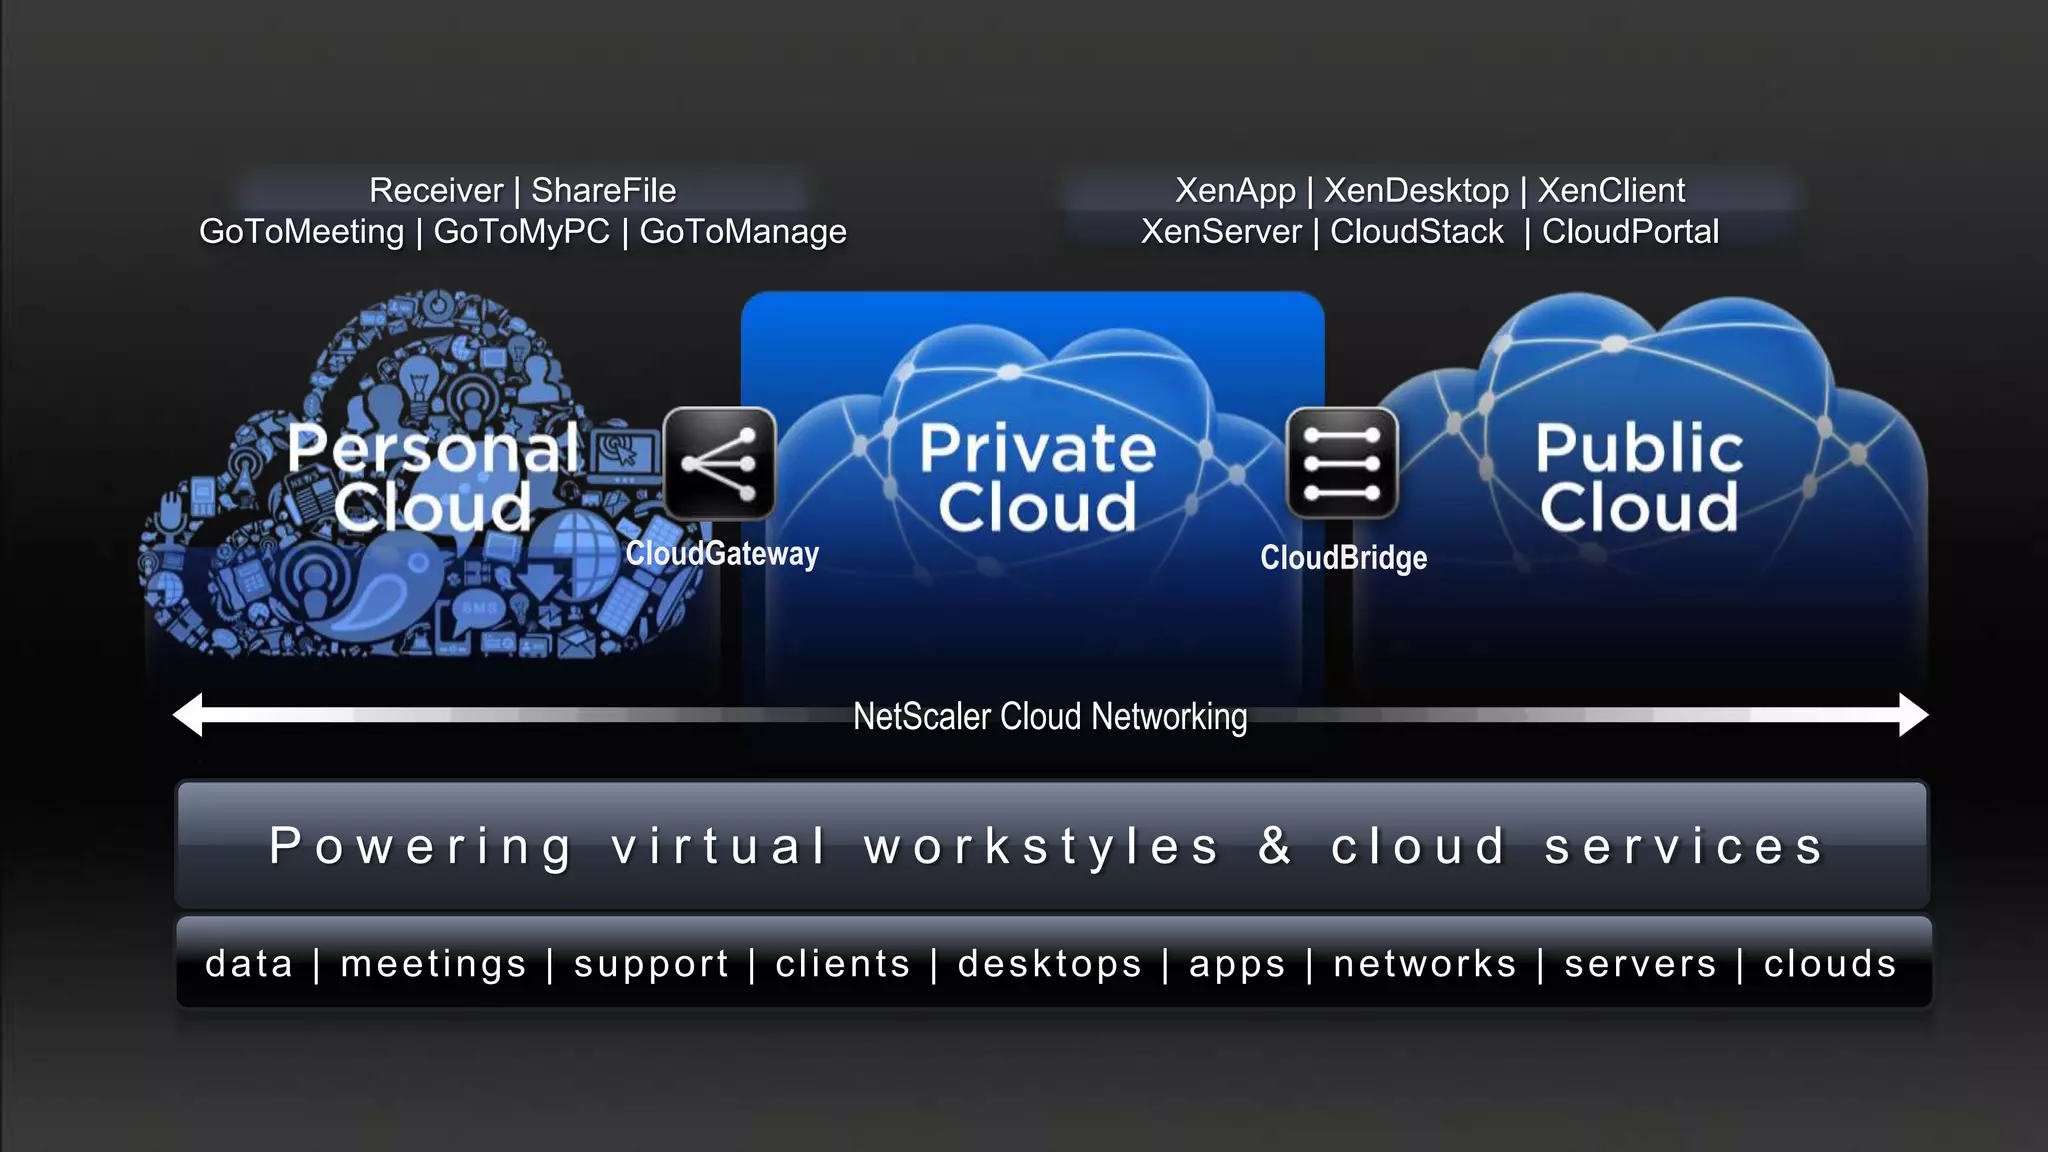Click the GoToMeeting text
This screenshot has height=1152, width=2048.
coord(301,232)
